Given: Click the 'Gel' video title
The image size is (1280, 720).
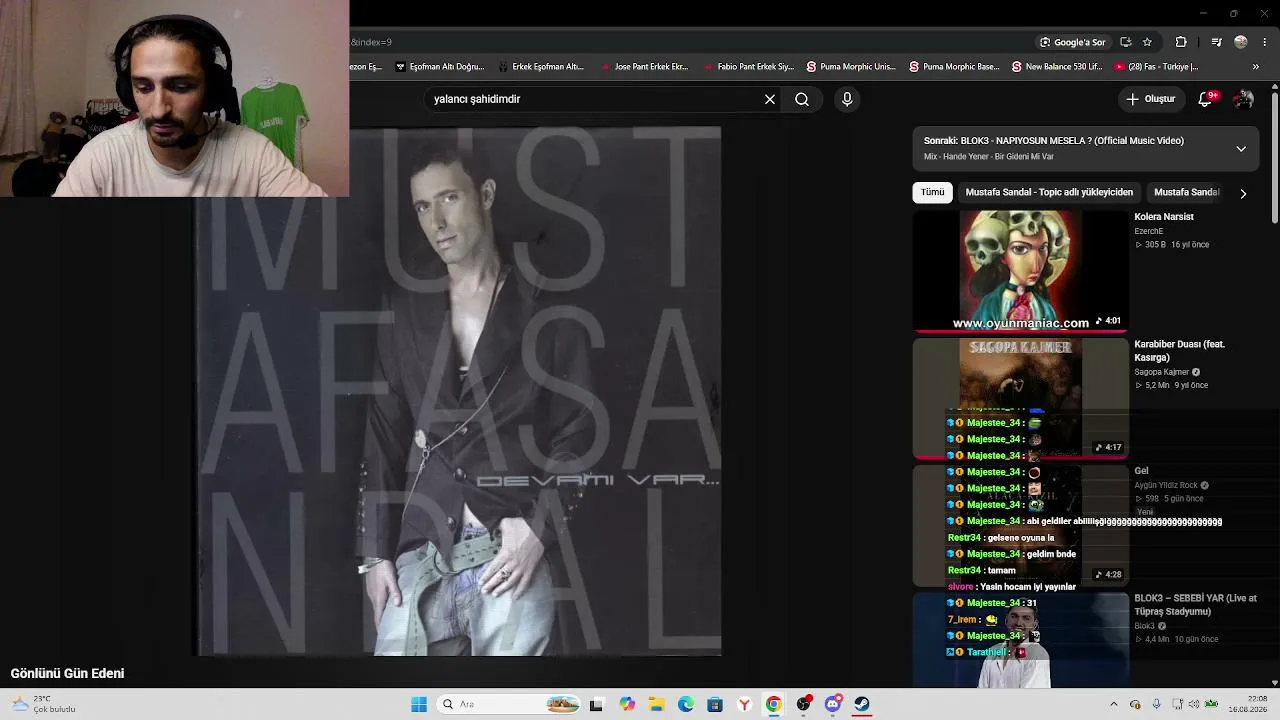Looking at the screenshot, I should (1141, 471).
